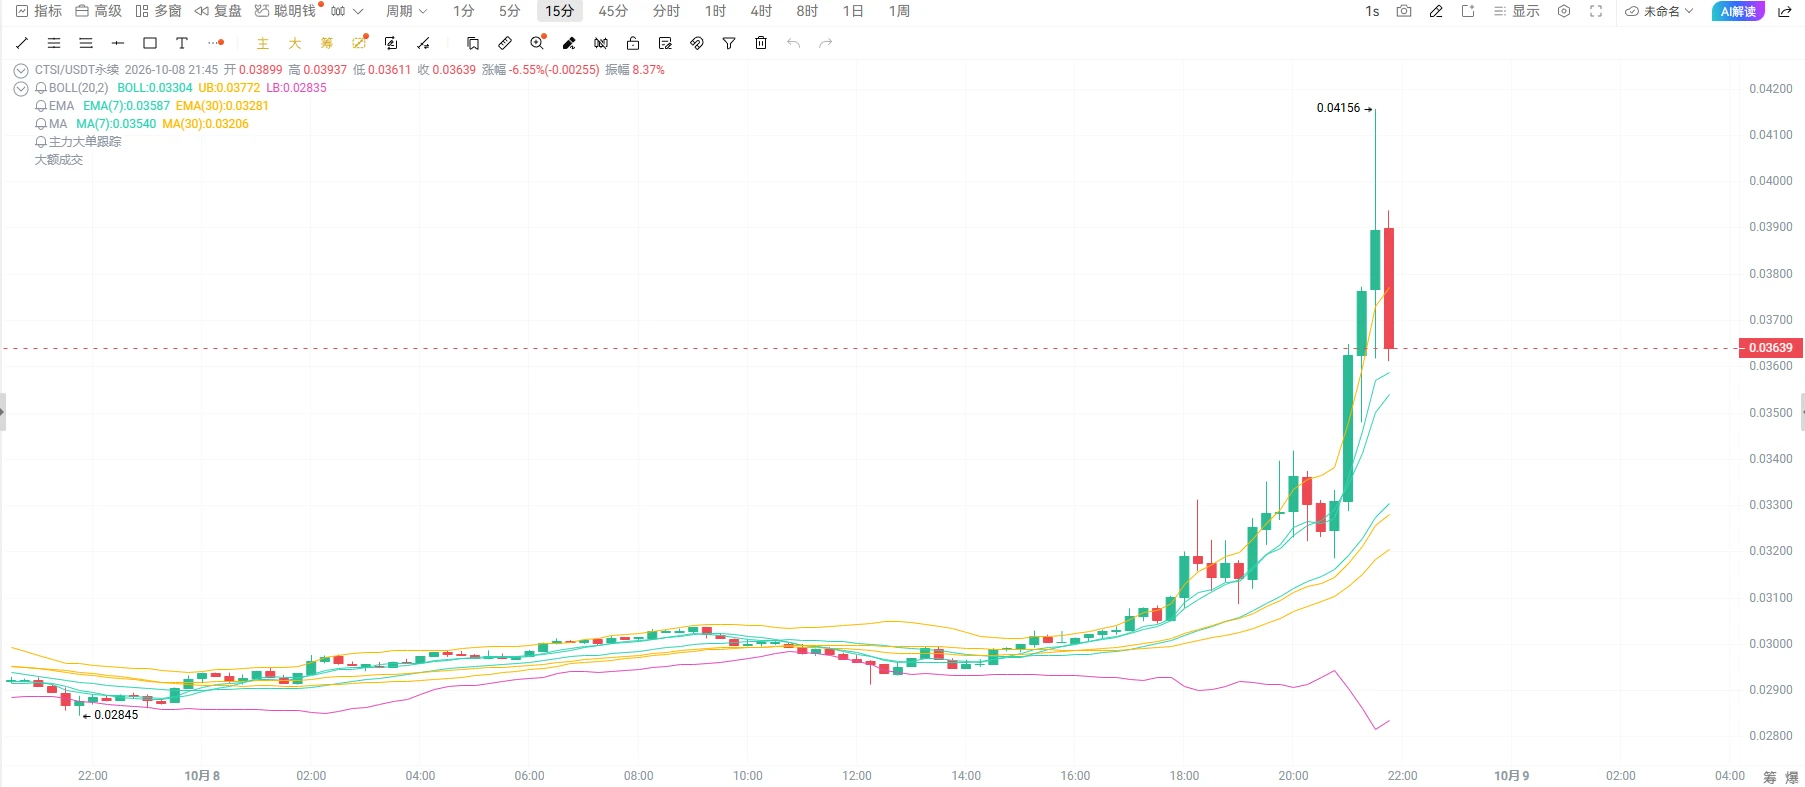
Task: Expand the 周期 period dropdown
Action: click(x=406, y=11)
